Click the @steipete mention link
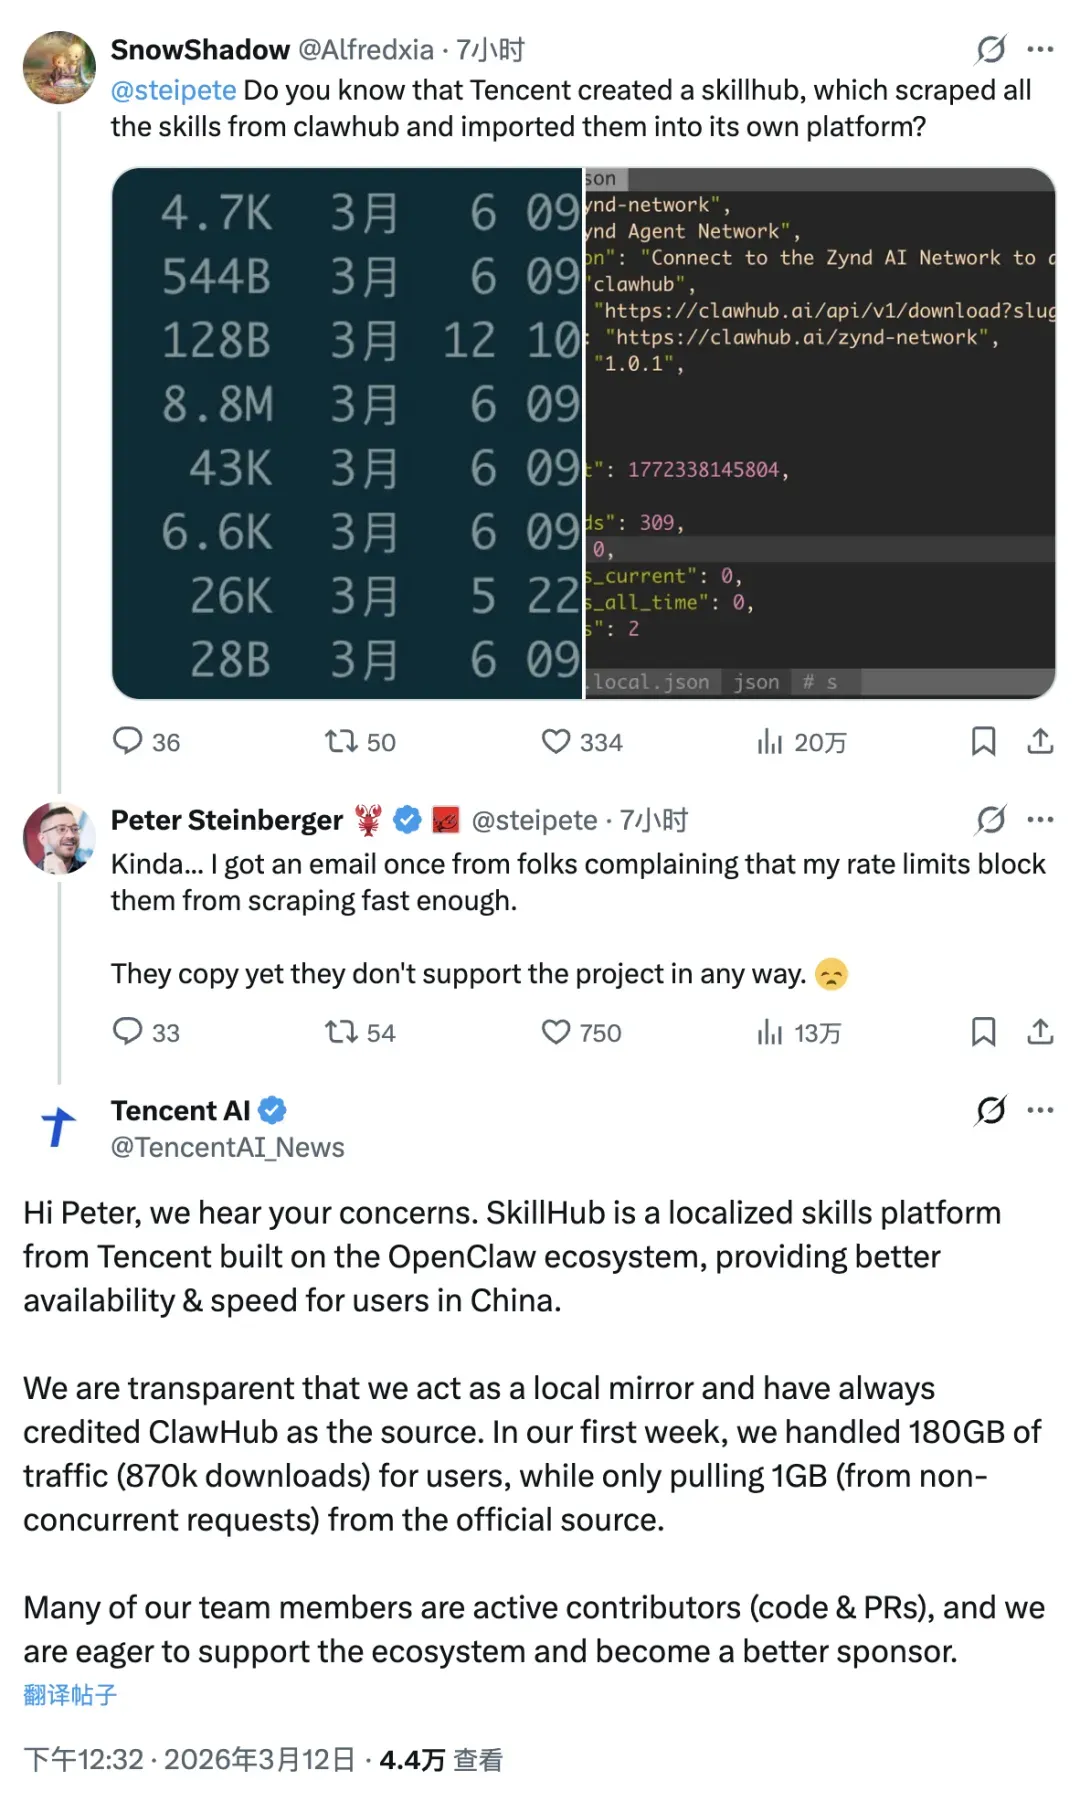 (173, 90)
